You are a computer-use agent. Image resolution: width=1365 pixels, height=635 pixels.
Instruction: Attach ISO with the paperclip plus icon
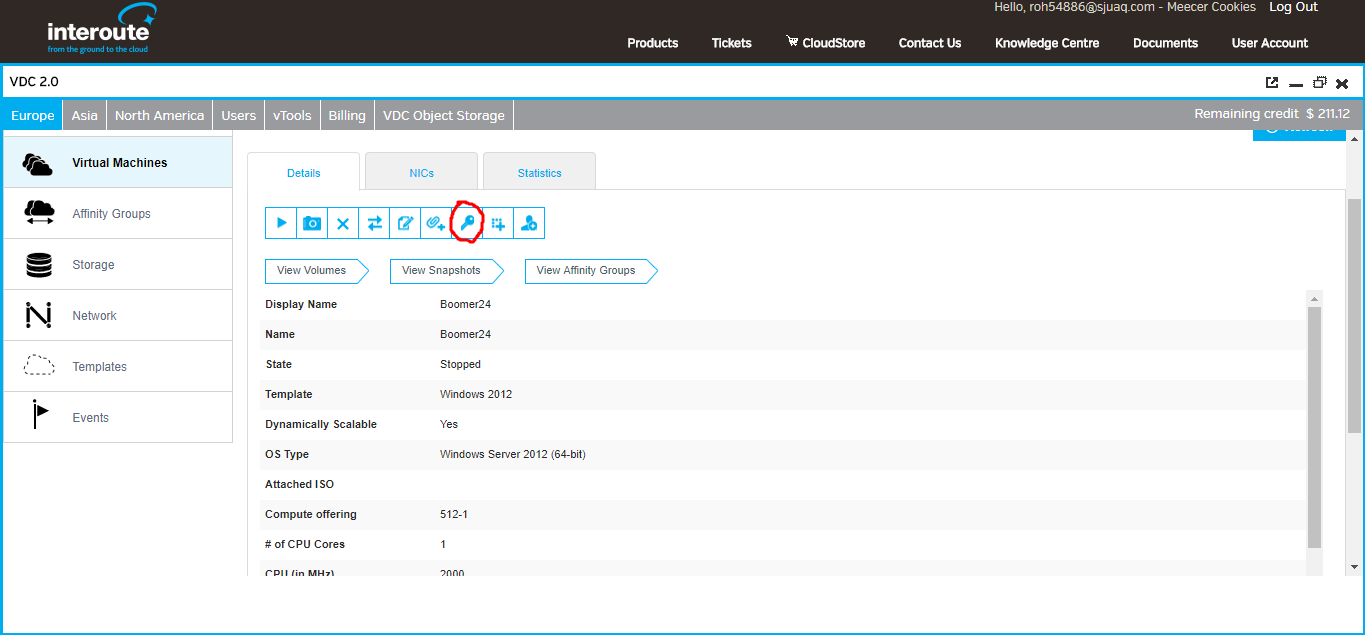point(436,223)
